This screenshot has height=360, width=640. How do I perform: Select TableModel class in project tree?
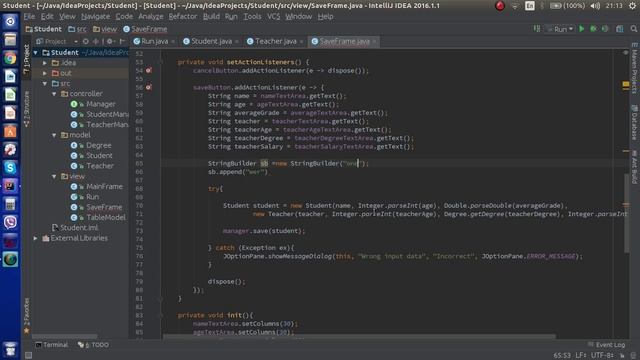coord(106,218)
